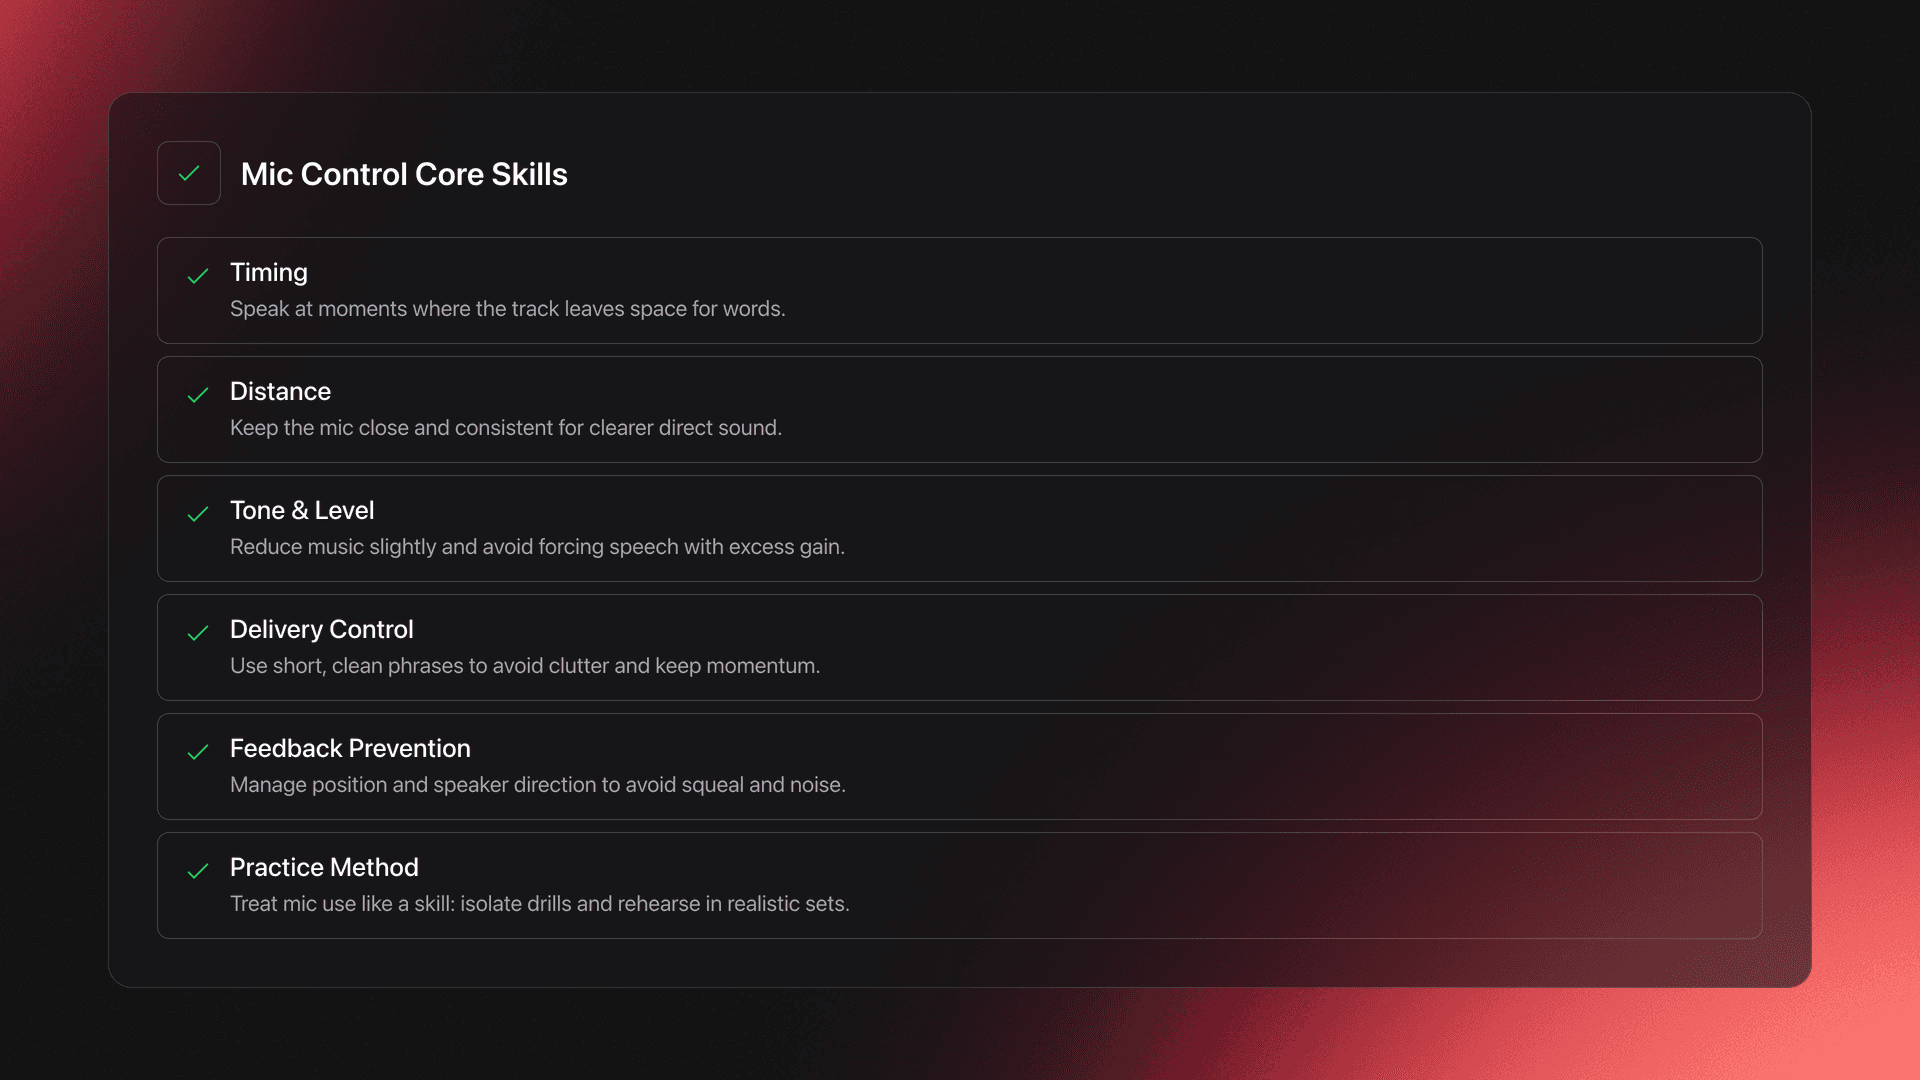Click the green checkmark icon beside Timing

pyautogui.click(x=198, y=276)
